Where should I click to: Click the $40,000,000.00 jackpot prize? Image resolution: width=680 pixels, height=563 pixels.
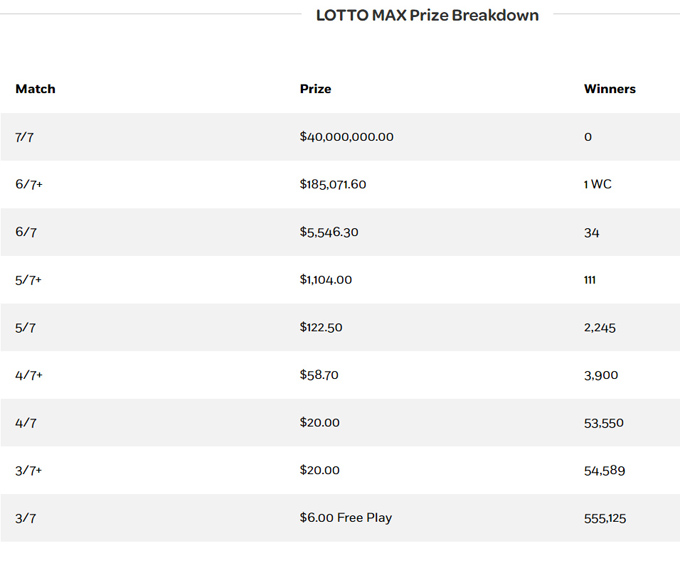(x=347, y=137)
